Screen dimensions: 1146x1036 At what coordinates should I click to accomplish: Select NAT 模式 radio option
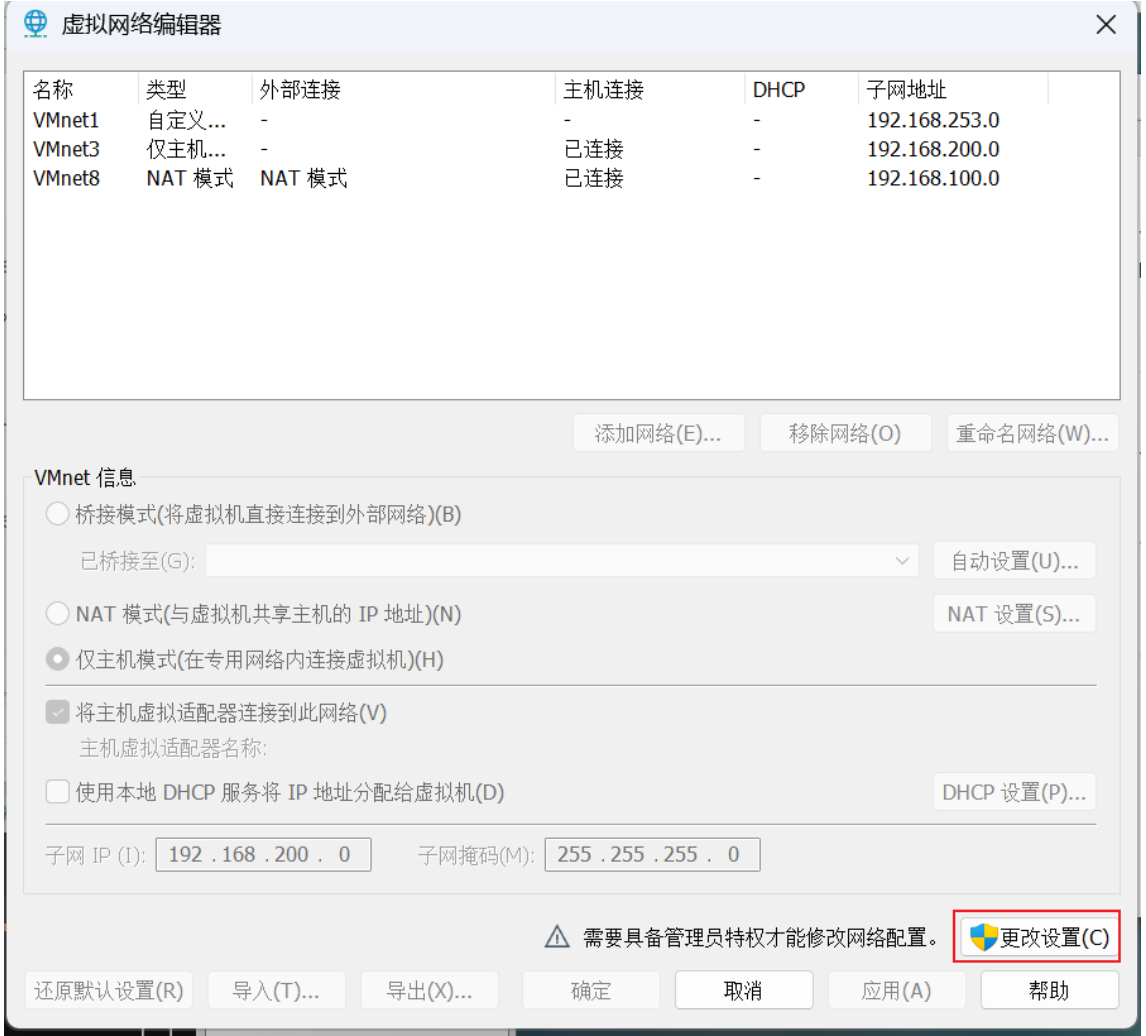pos(57,613)
